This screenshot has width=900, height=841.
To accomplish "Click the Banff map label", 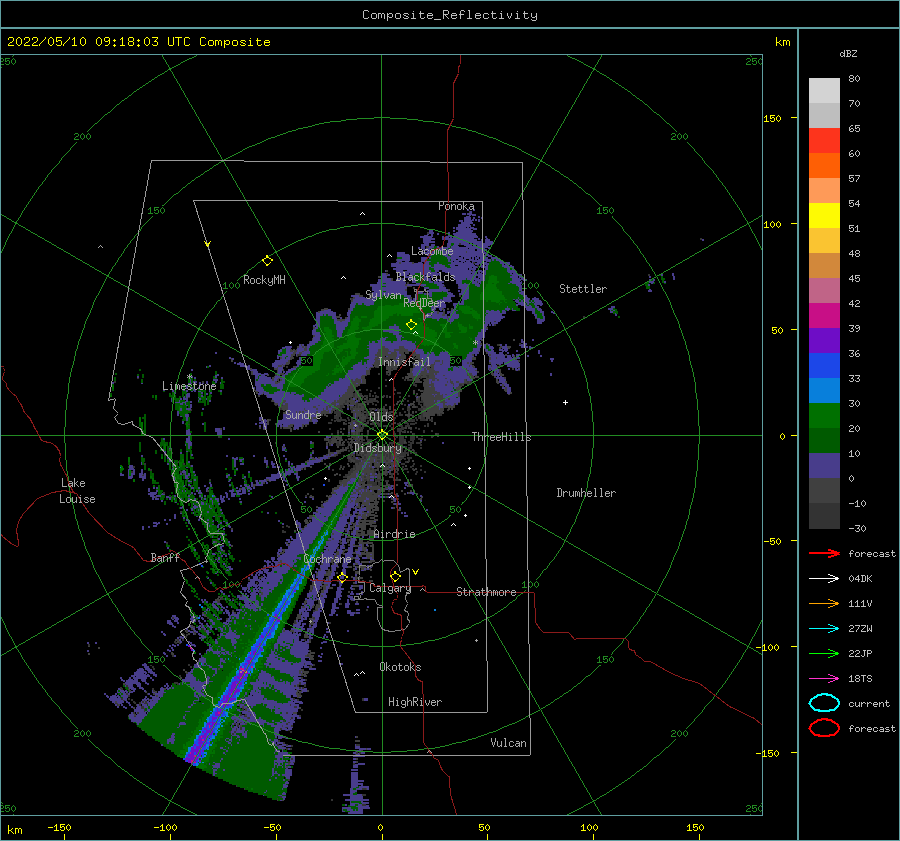I will (x=165, y=557).
